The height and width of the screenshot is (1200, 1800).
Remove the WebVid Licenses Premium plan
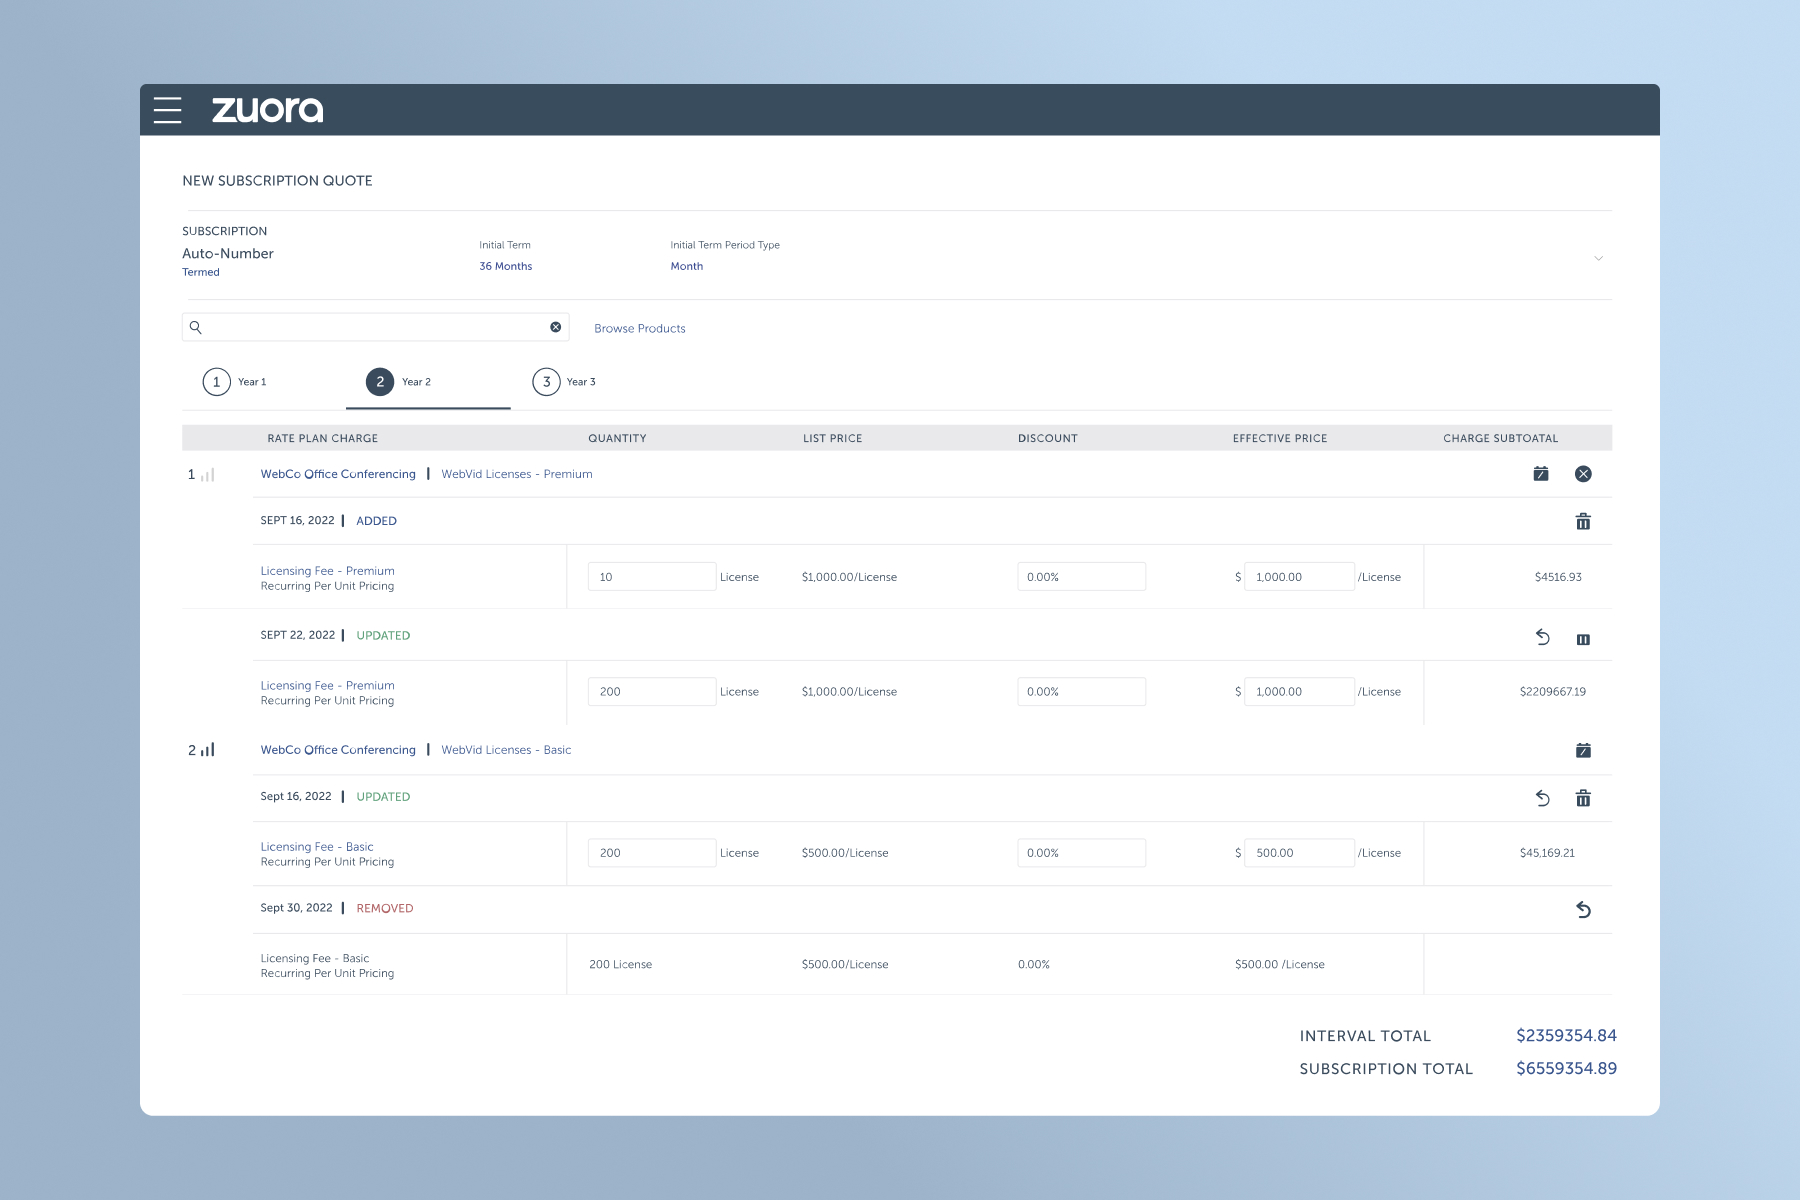point(1583,474)
